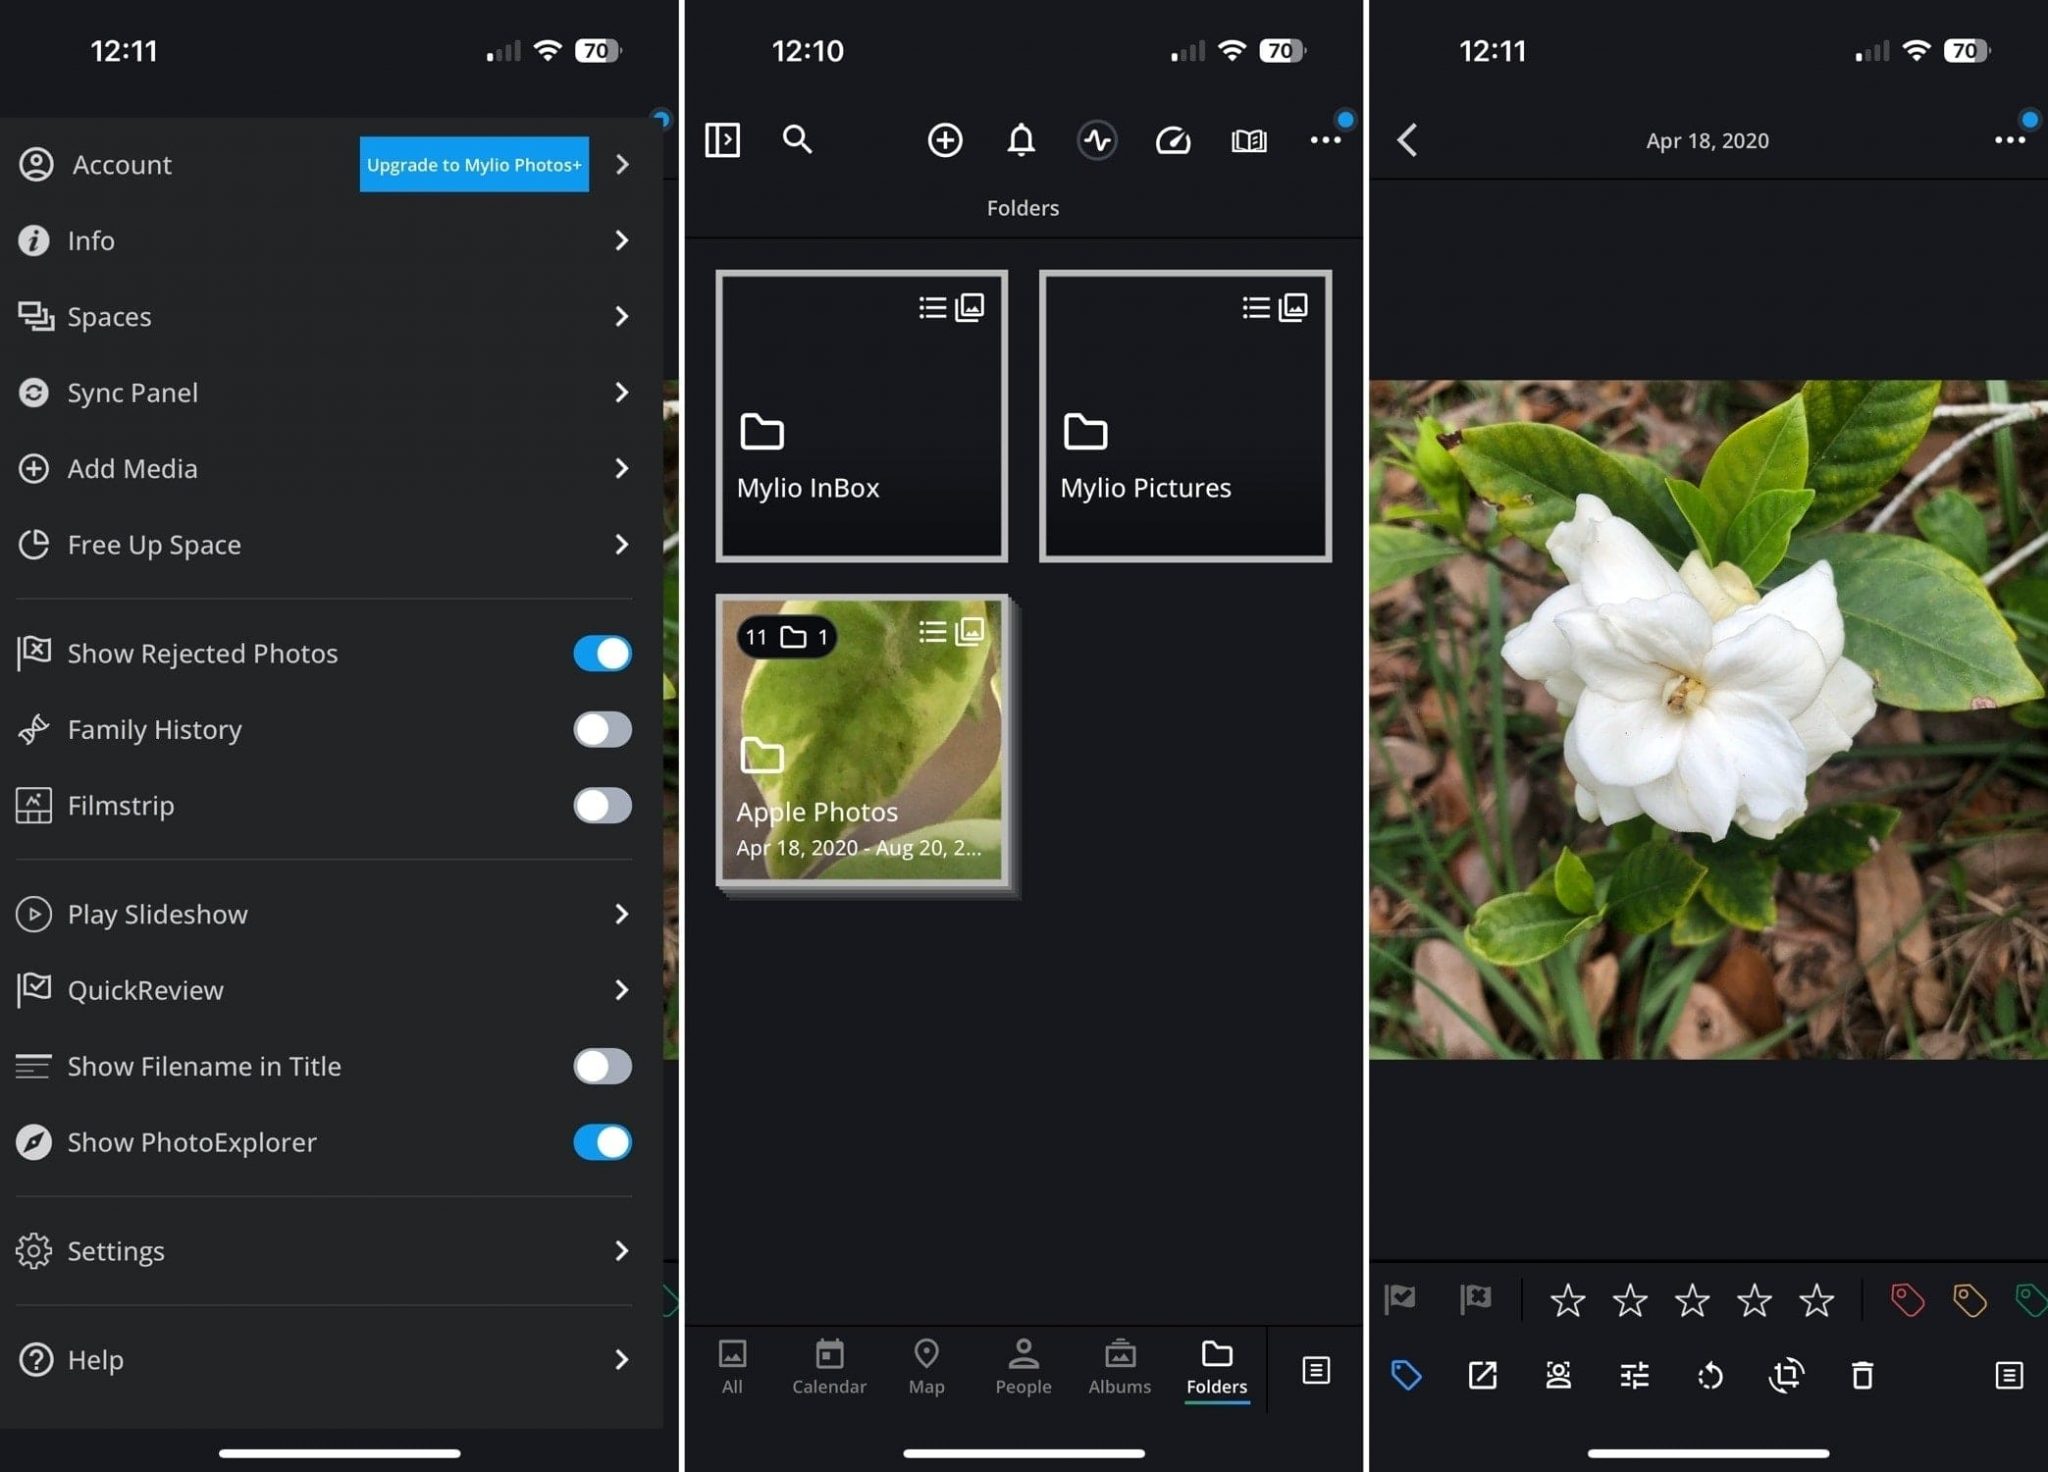
Task: Click the Add Media plus icon in top toolbar
Action: (x=944, y=140)
